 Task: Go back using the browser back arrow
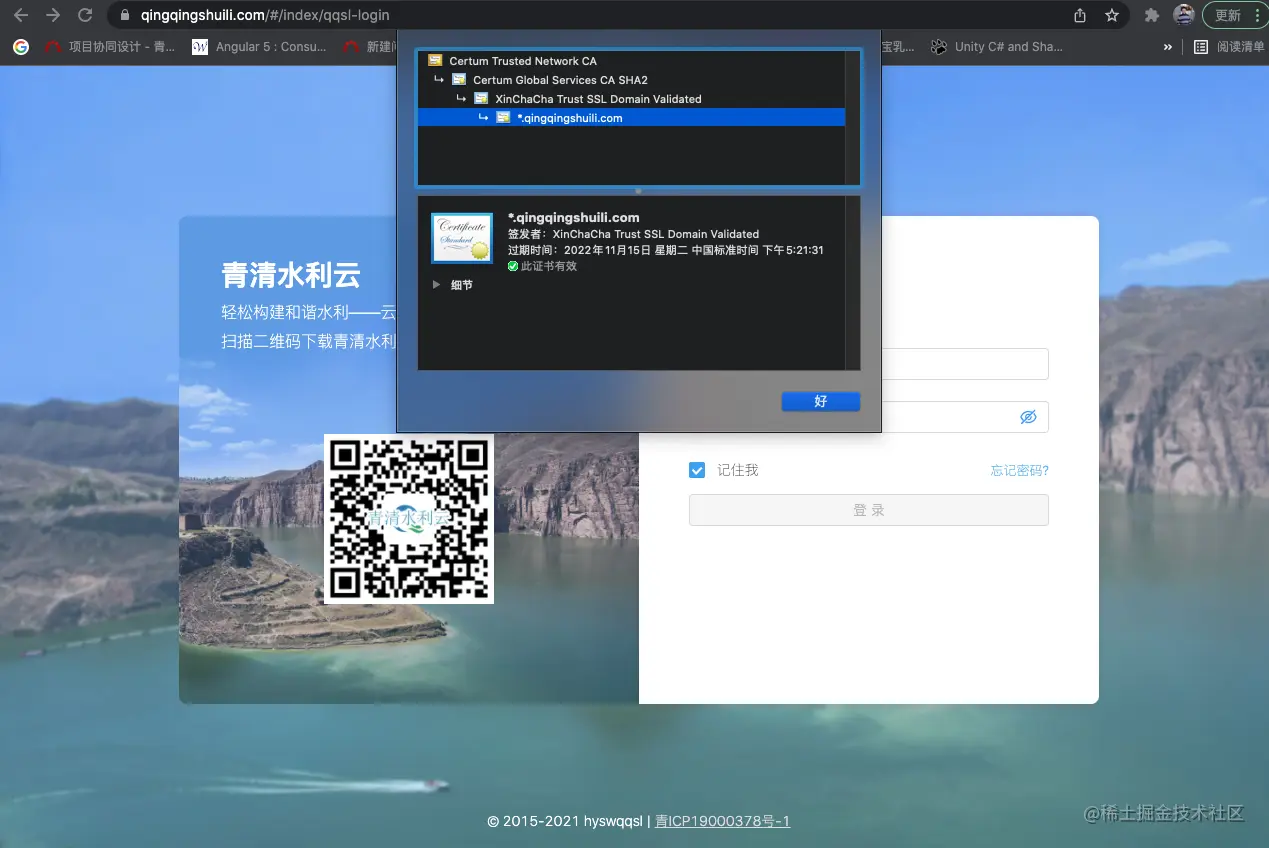(x=20, y=15)
